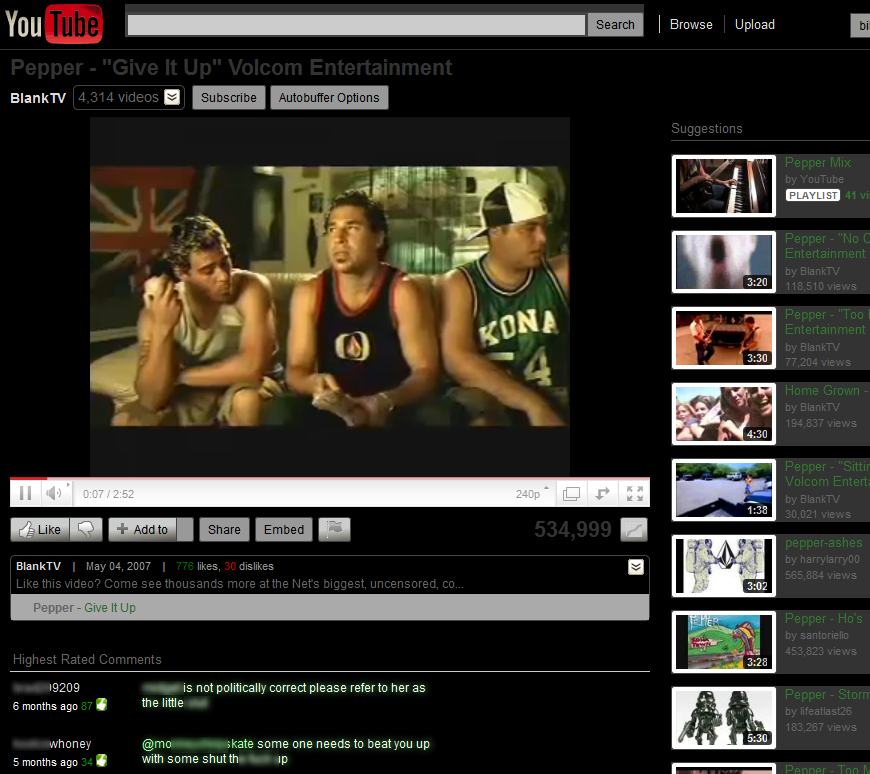Image resolution: width=870 pixels, height=774 pixels.
Task: Open the Pepper - Ho's title link
Action: [x=823, y=619]
